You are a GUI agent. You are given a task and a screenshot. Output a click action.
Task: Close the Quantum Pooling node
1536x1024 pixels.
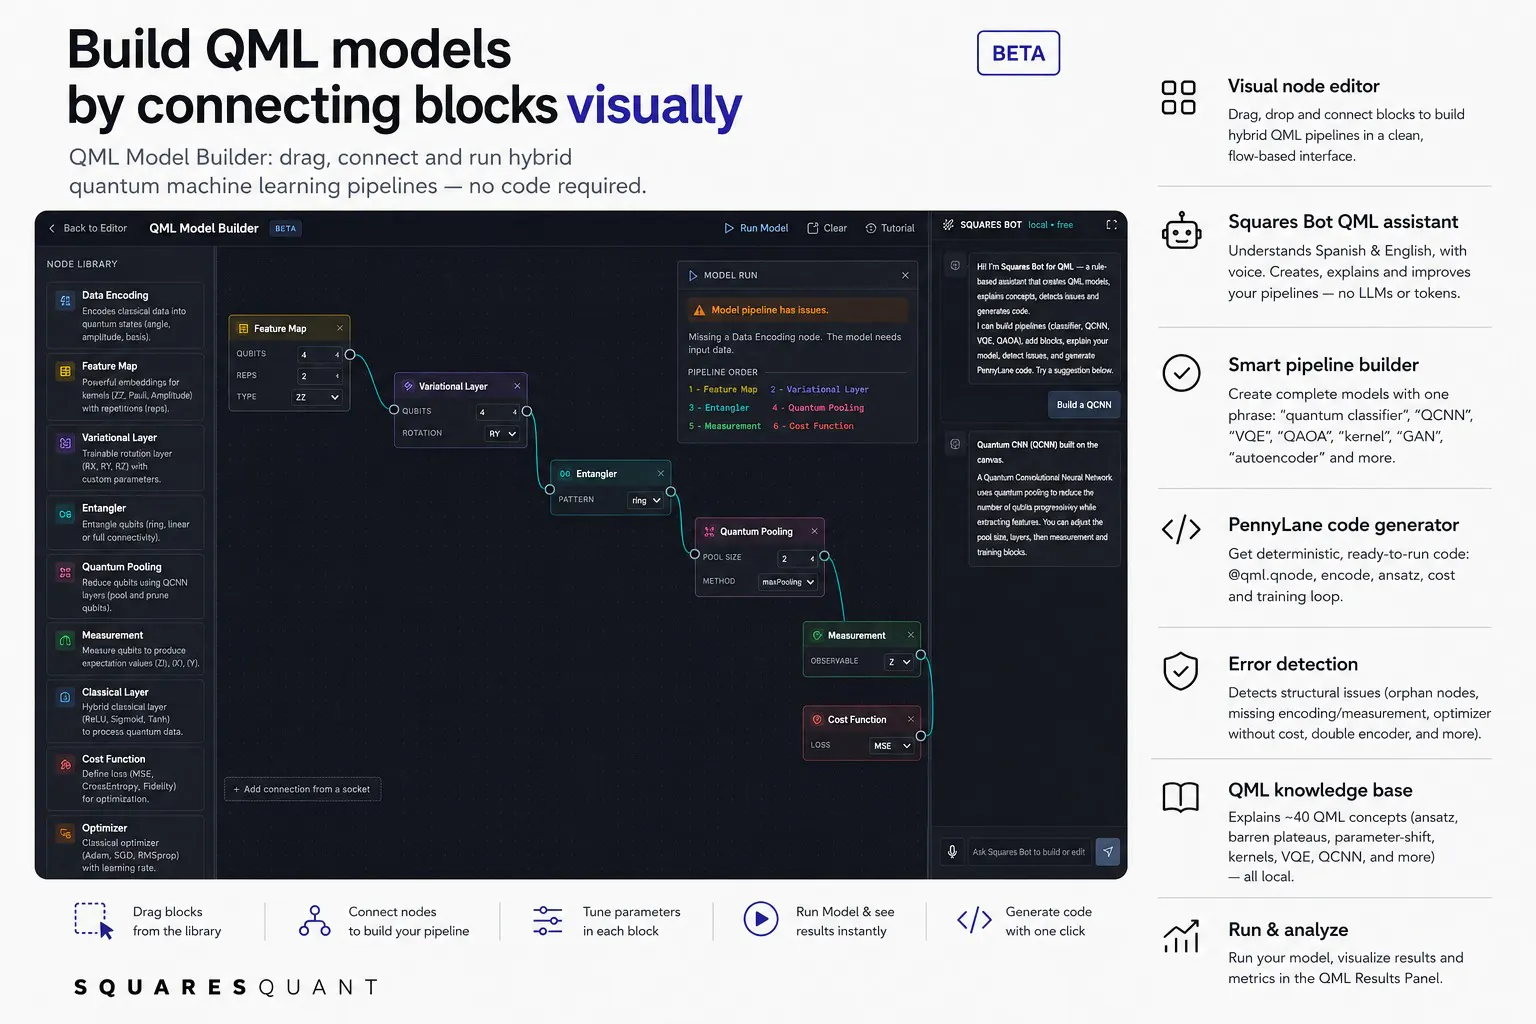[x=814, y=531]
